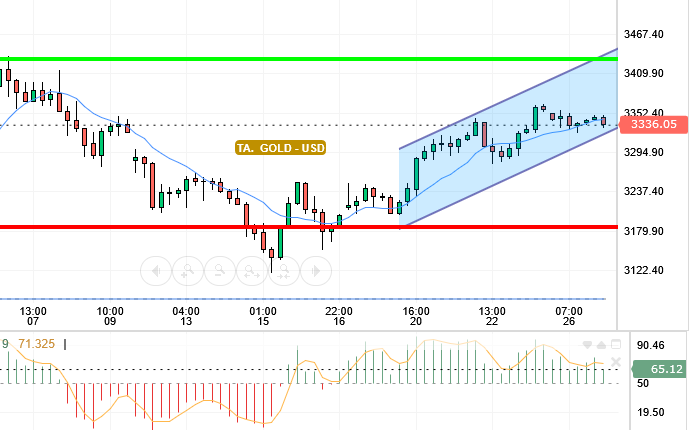
Task: Select the green horizontal resistance line
Action: (x=308, y=59)
